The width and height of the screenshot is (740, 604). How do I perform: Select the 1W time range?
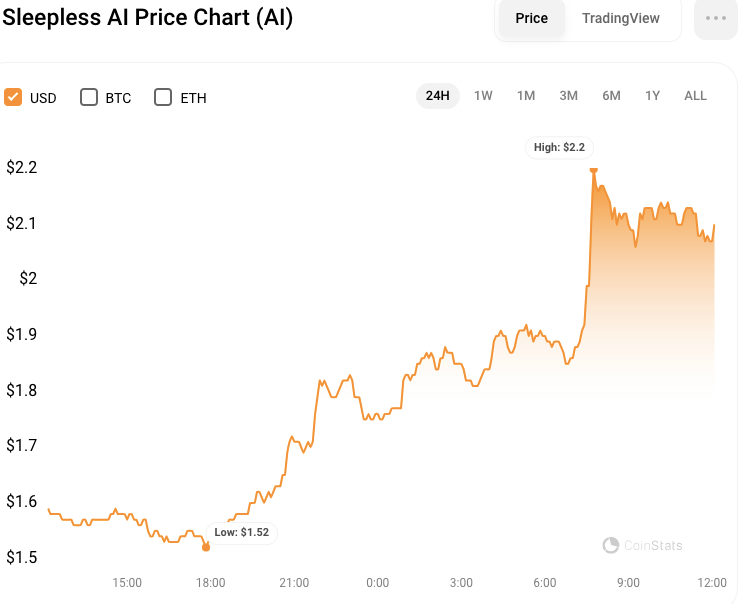pyautogui.click(x=483, y=96)
